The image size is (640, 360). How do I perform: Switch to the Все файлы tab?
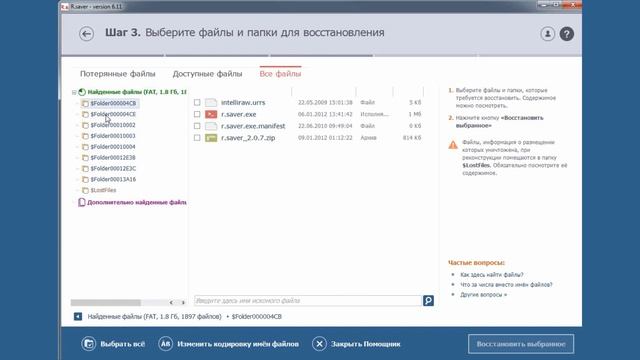coord(280,74)
